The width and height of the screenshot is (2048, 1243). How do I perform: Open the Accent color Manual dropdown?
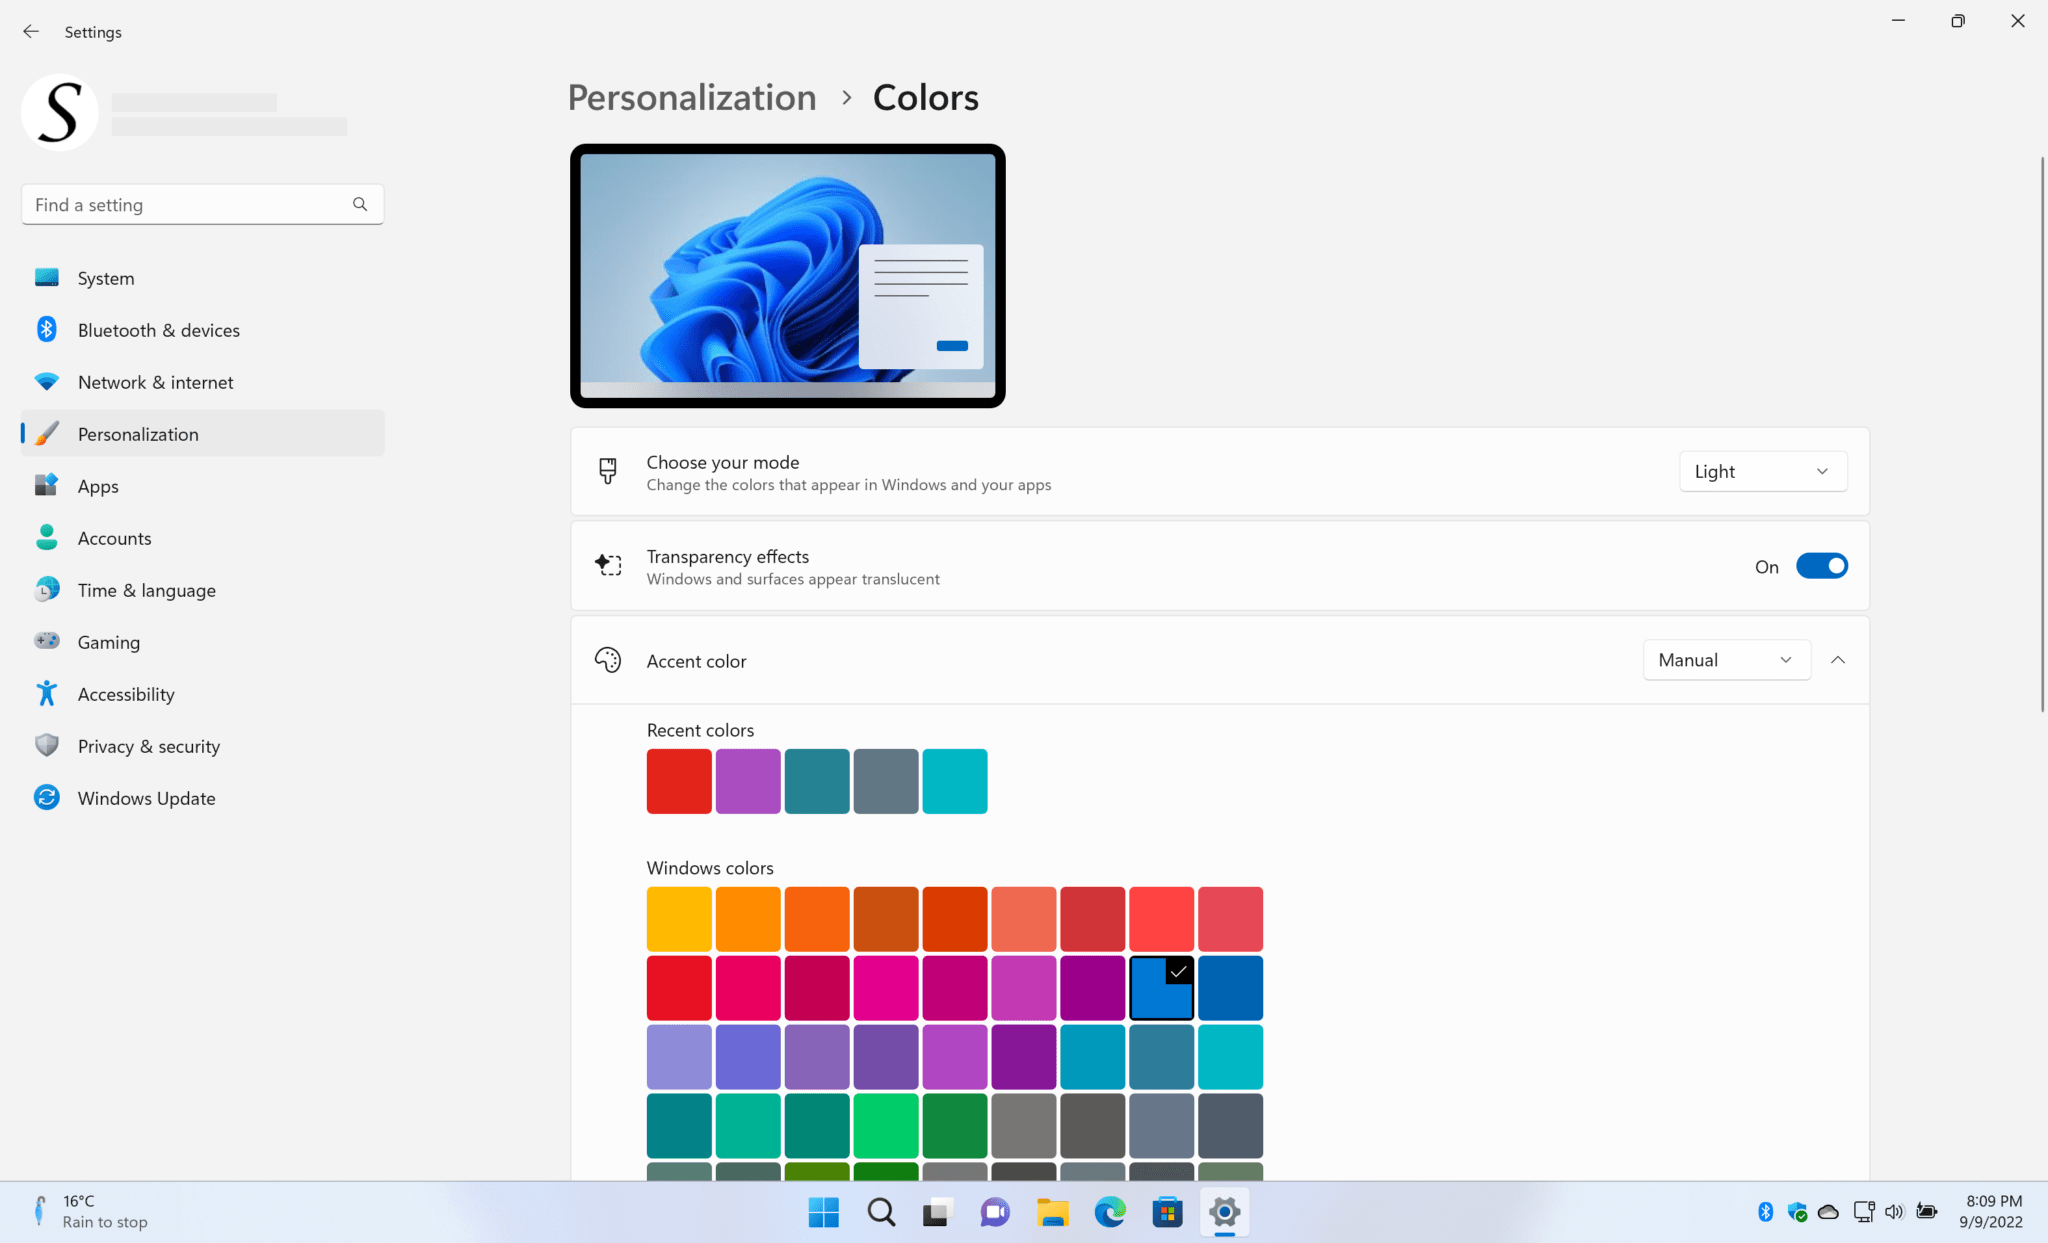1726,660
